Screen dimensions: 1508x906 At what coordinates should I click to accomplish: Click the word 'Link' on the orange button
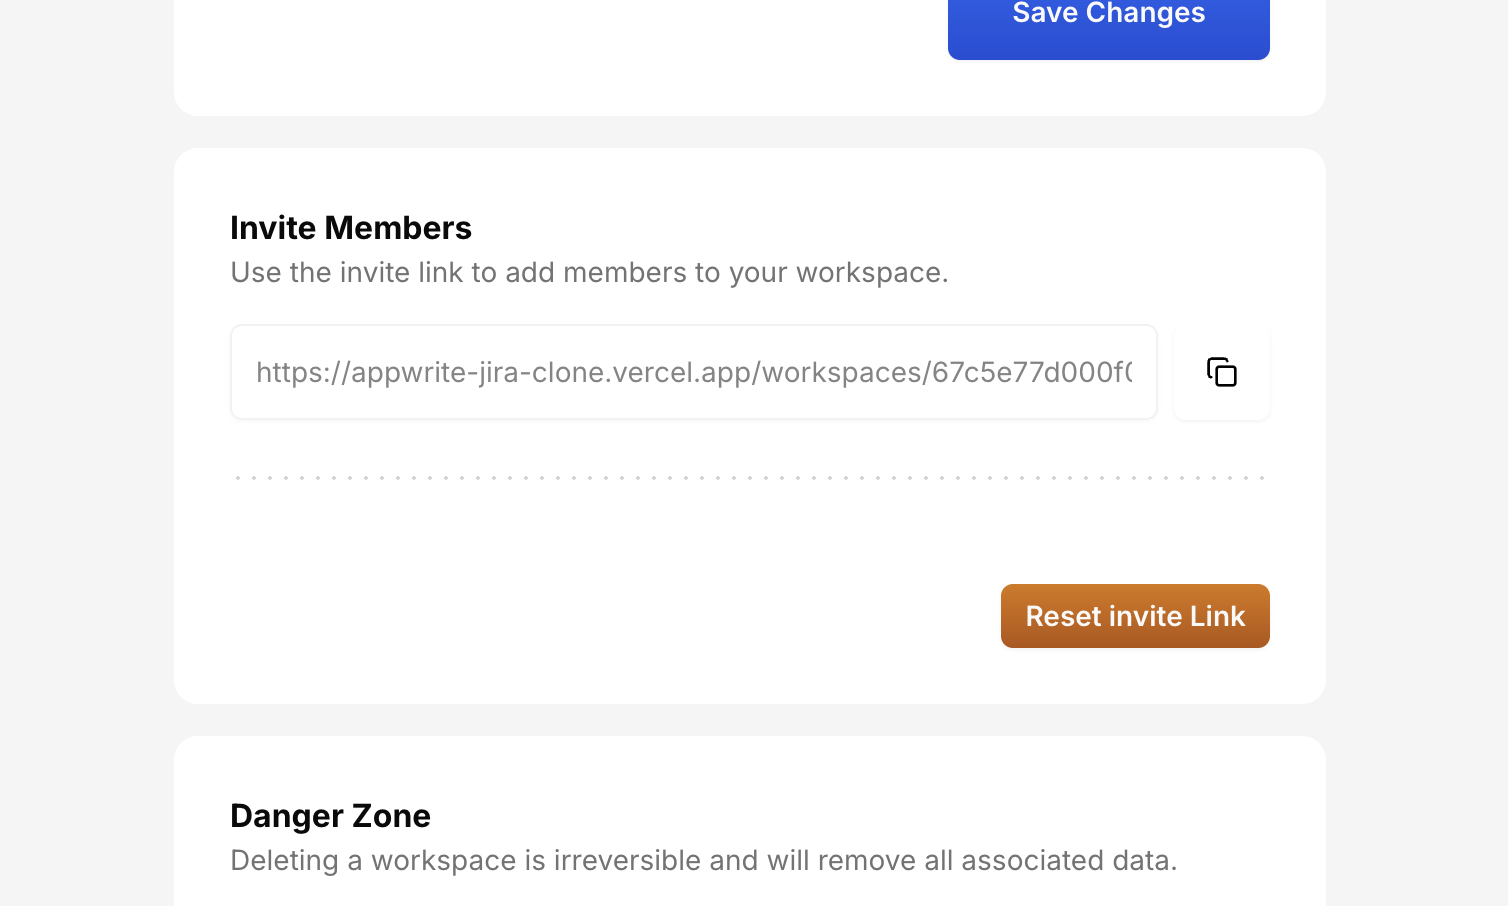click(x=1217, y=616)
